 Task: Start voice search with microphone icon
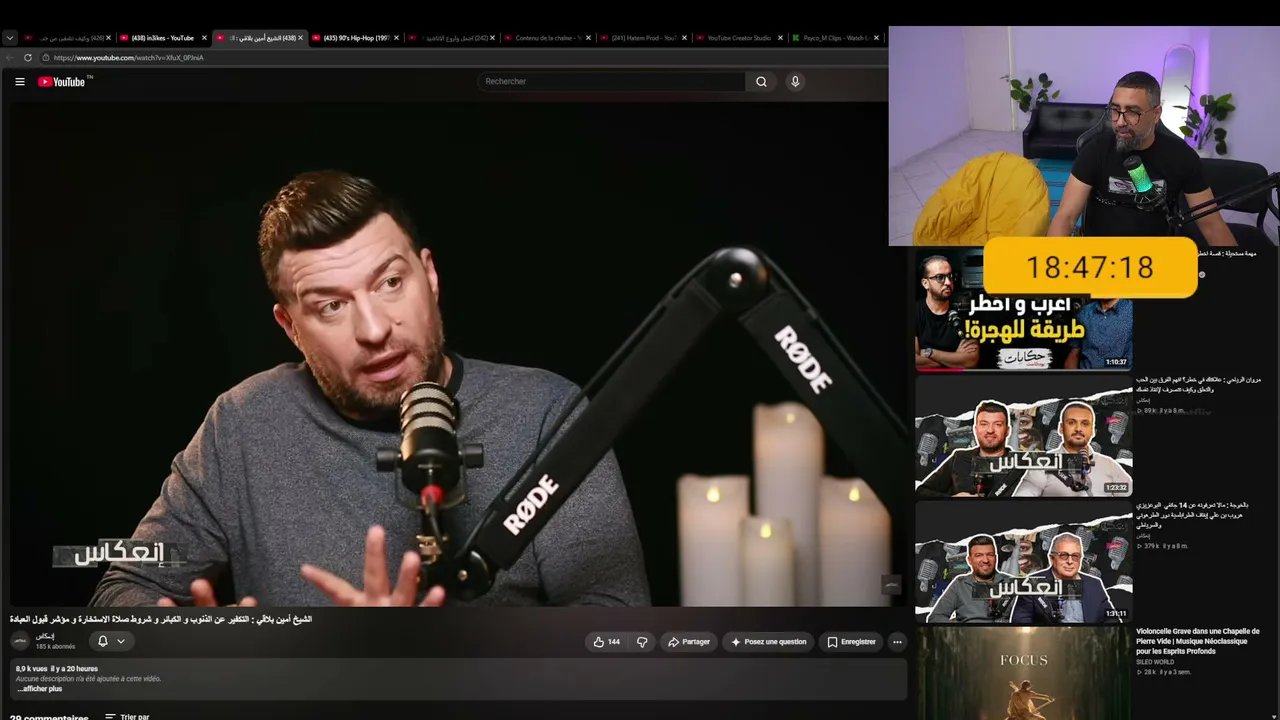click(x=795, y=82)
